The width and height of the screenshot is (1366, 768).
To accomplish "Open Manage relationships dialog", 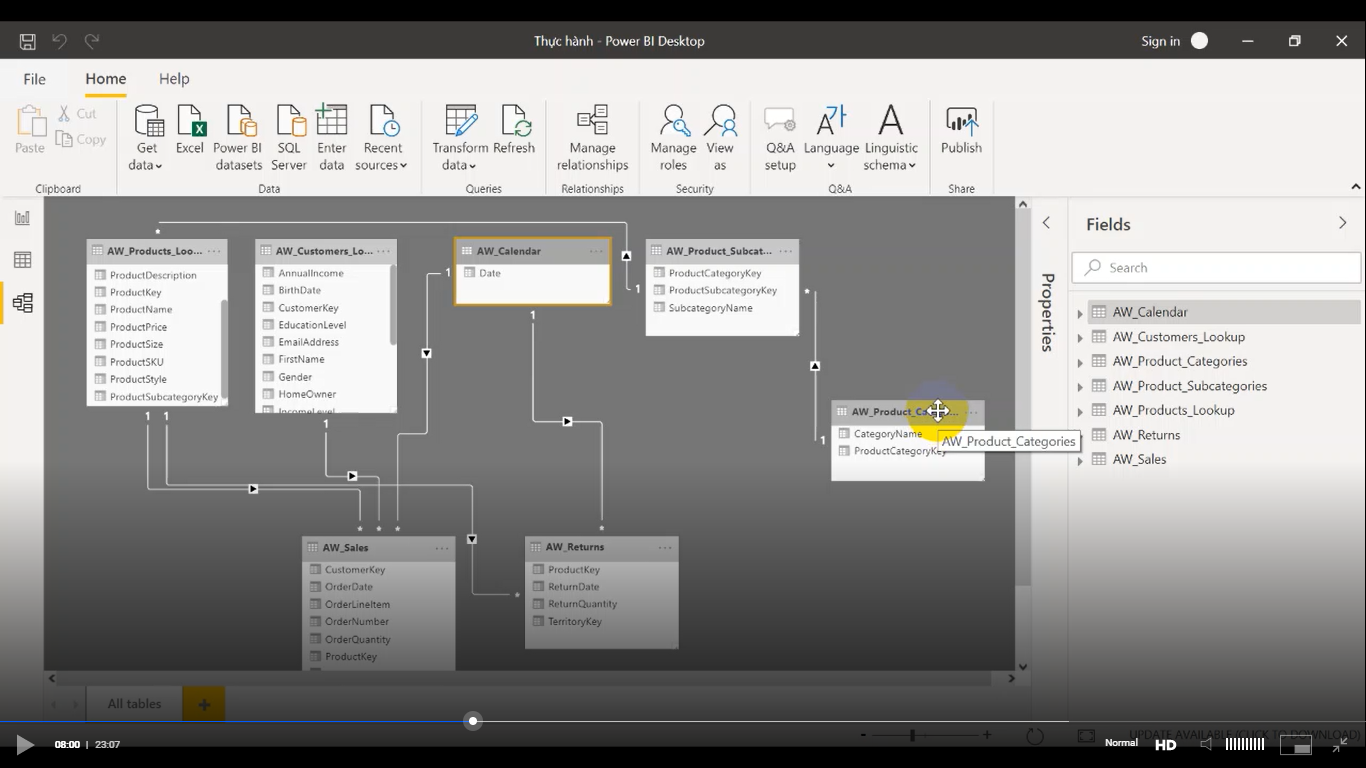I will click(x=593, y=138).
